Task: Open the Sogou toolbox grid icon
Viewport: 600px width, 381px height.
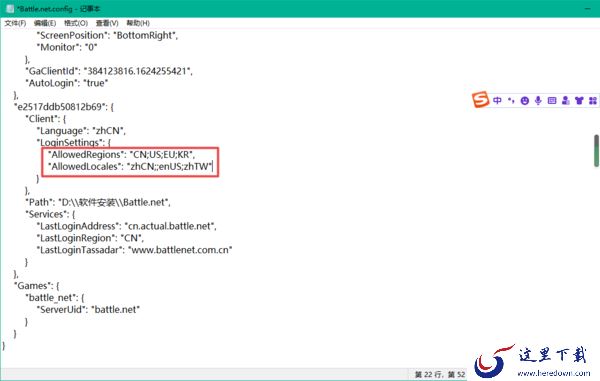Action: [593, 101]
